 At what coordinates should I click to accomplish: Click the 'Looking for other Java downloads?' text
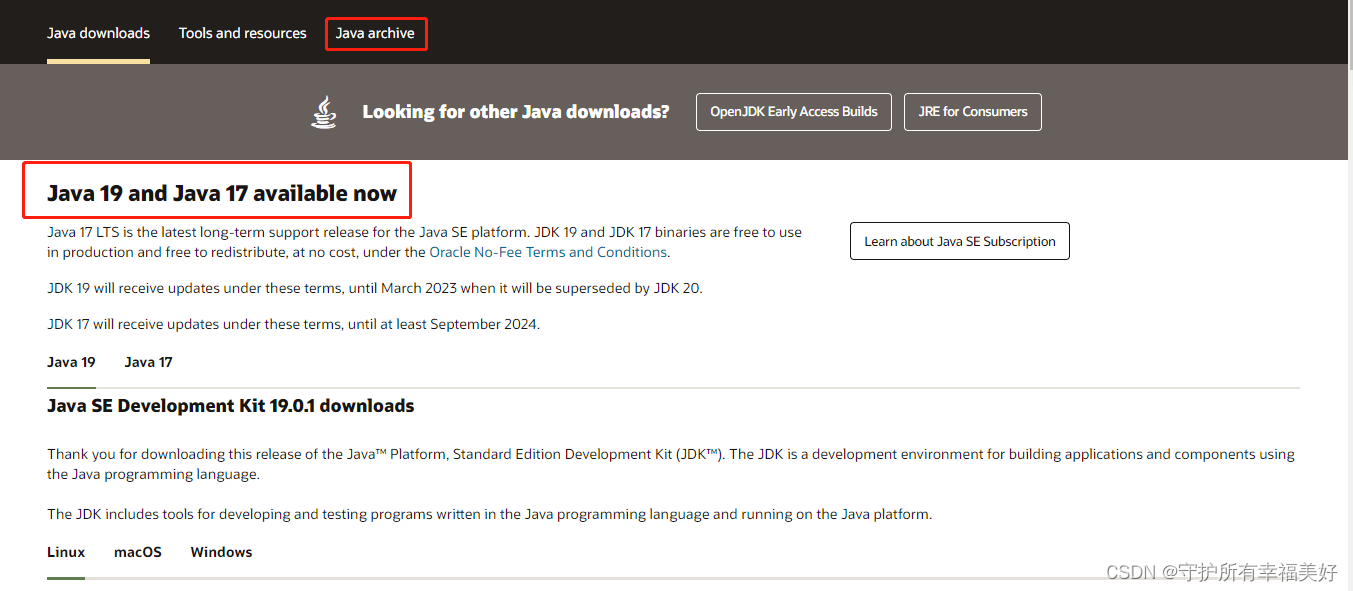pos(515,111)
